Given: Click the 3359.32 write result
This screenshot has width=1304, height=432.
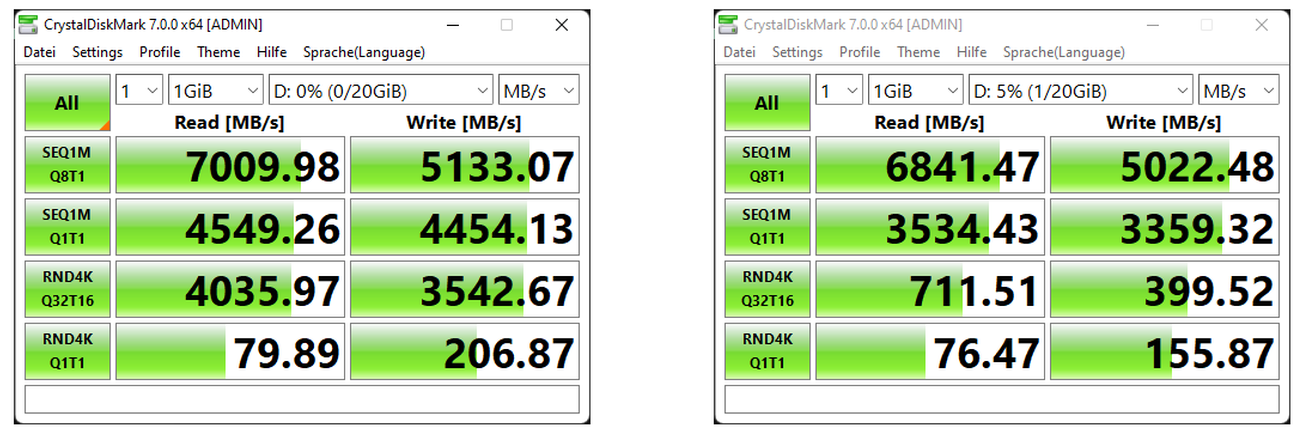Looking at the screenshot, I should pos(1165,227).
